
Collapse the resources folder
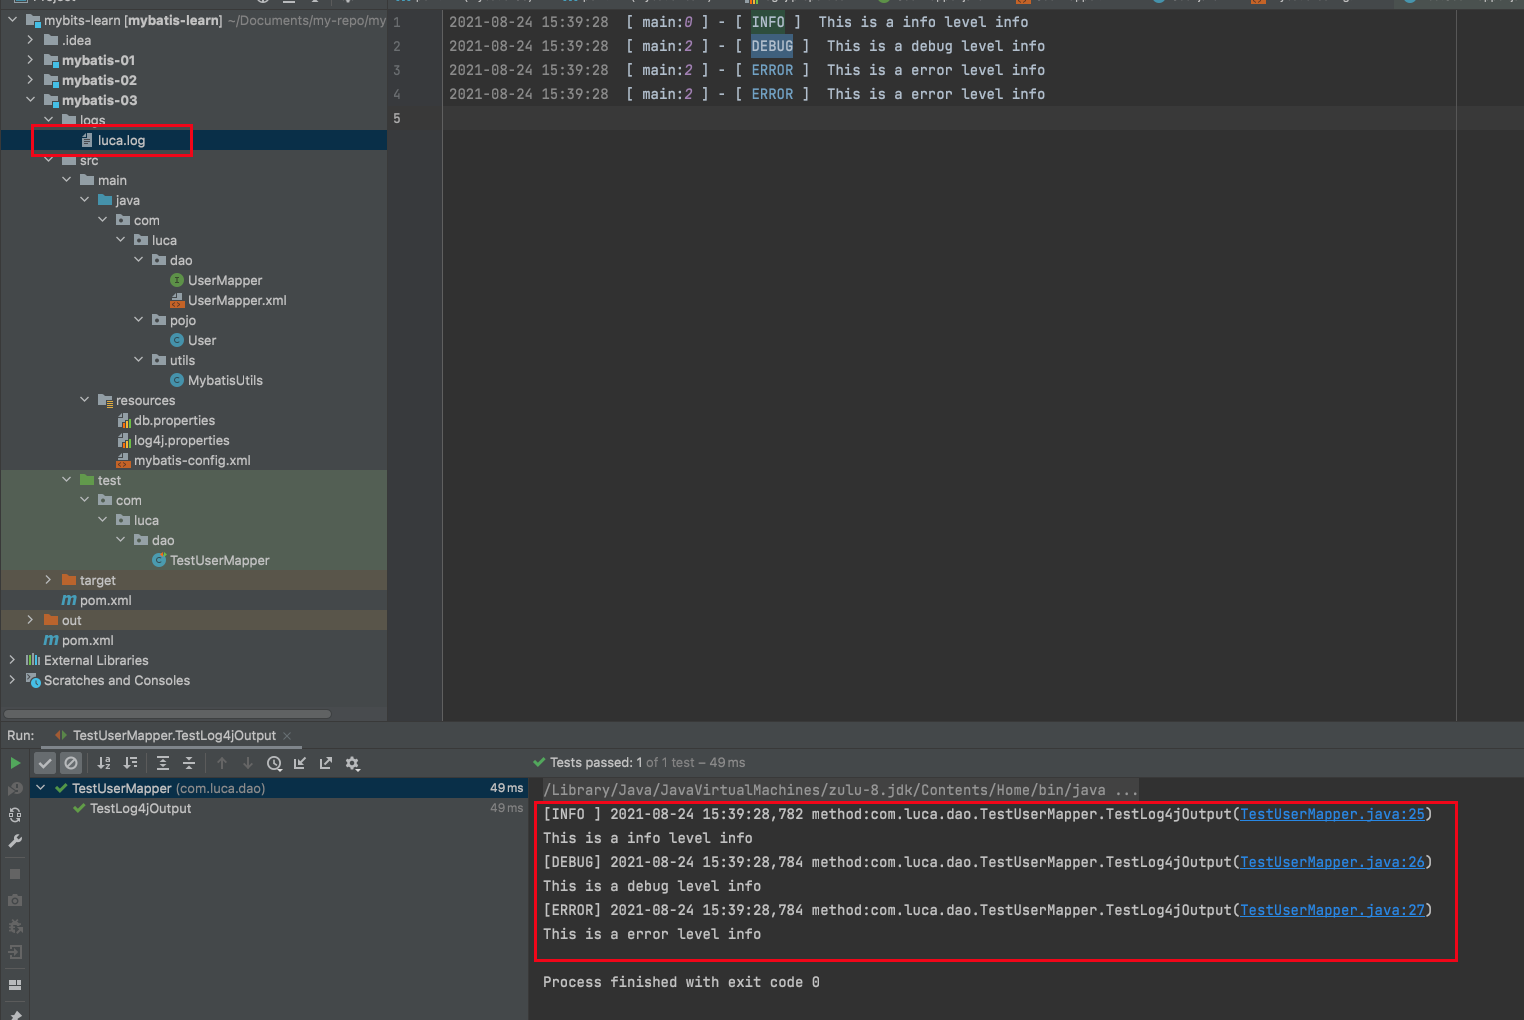84,400
